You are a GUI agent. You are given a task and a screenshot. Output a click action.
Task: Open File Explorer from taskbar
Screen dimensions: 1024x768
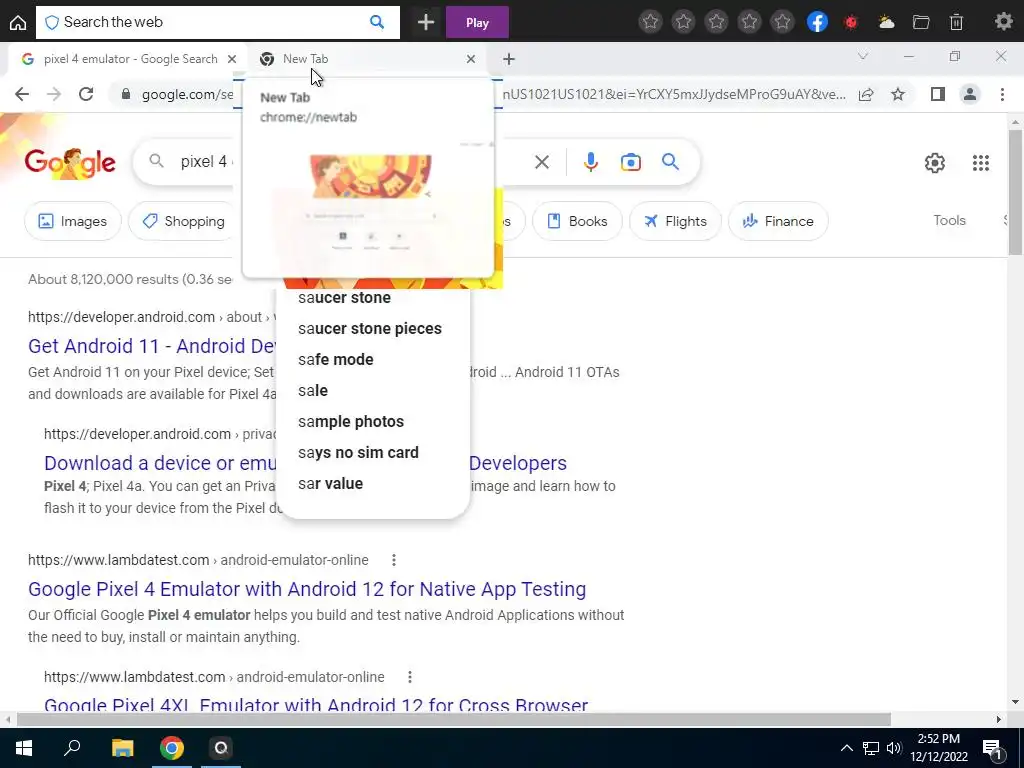point(122,748)
